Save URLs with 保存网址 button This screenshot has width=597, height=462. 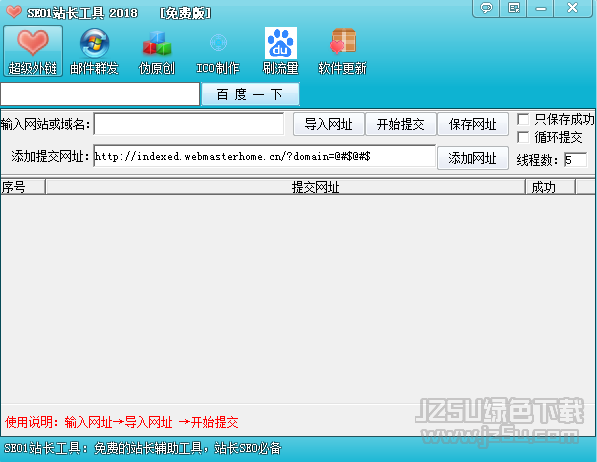tap(473, 124)
